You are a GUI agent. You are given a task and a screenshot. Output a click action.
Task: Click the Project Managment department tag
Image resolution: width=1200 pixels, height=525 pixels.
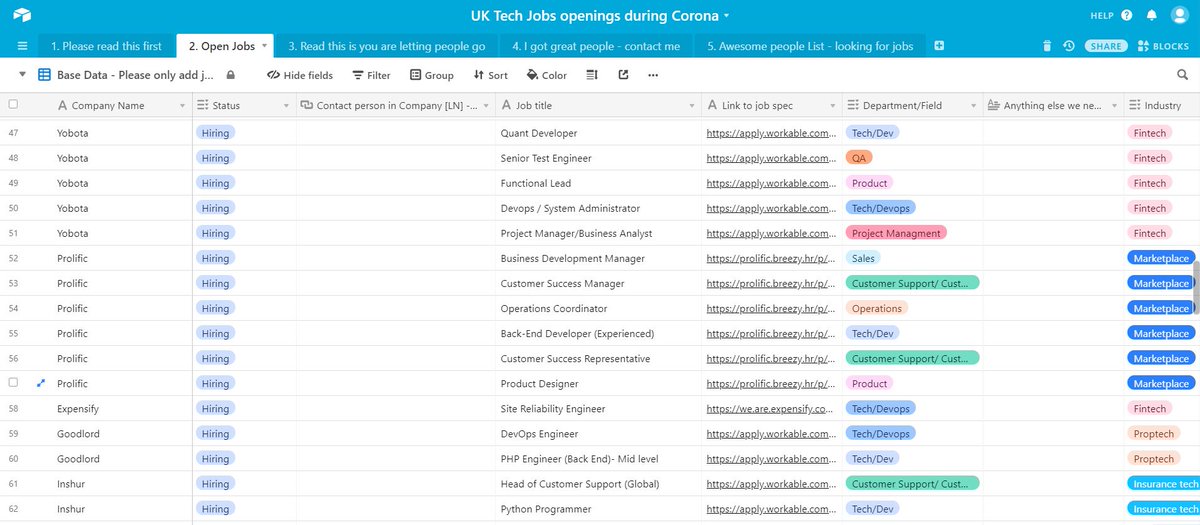click(x=896, y=233)
